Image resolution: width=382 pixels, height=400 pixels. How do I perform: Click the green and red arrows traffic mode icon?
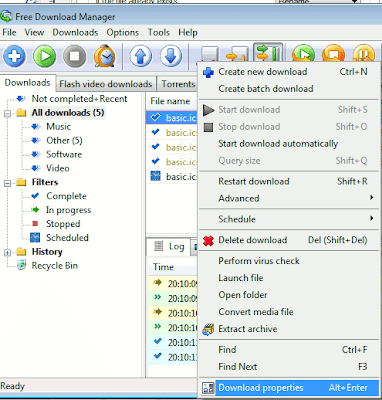[x=268, y=53]
